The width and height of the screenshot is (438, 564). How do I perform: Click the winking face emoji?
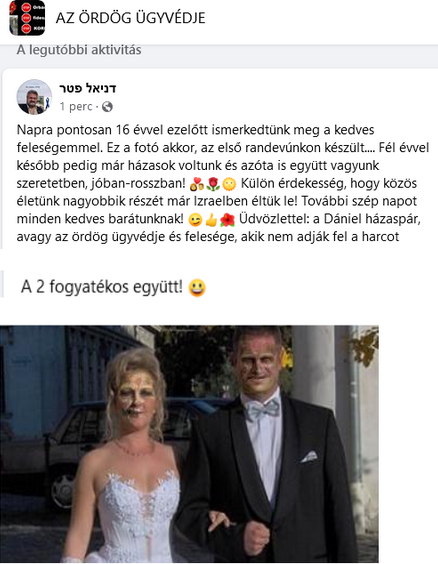point(195,219)
